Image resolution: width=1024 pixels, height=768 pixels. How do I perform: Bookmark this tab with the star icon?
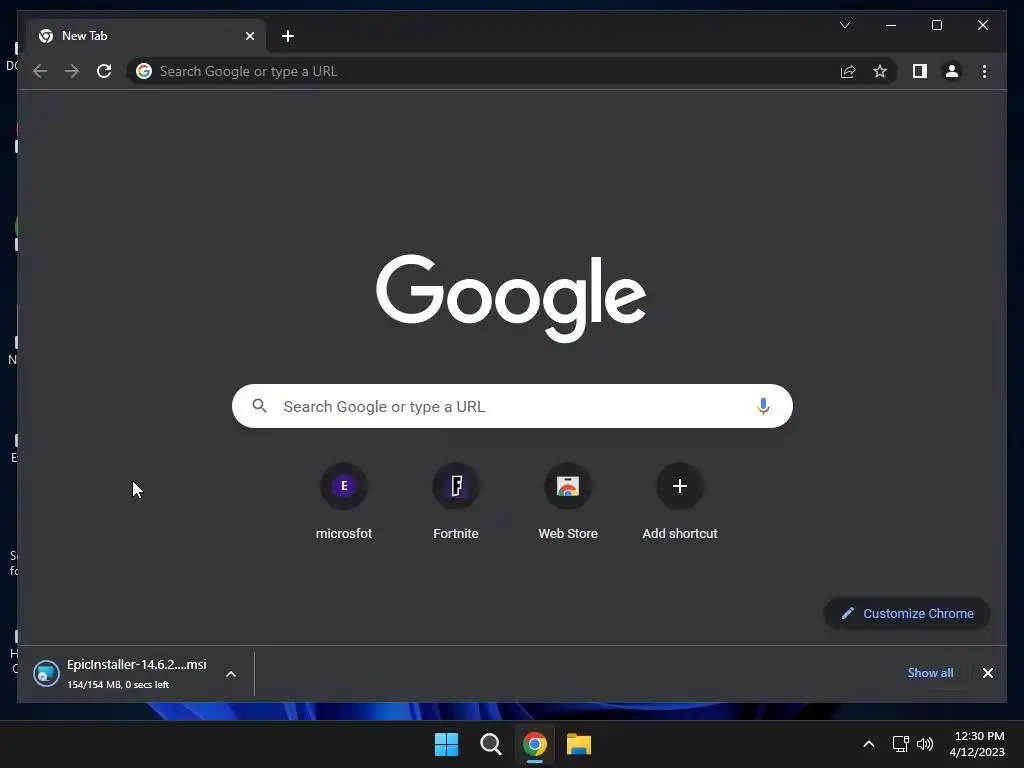[x=880, y=71]
